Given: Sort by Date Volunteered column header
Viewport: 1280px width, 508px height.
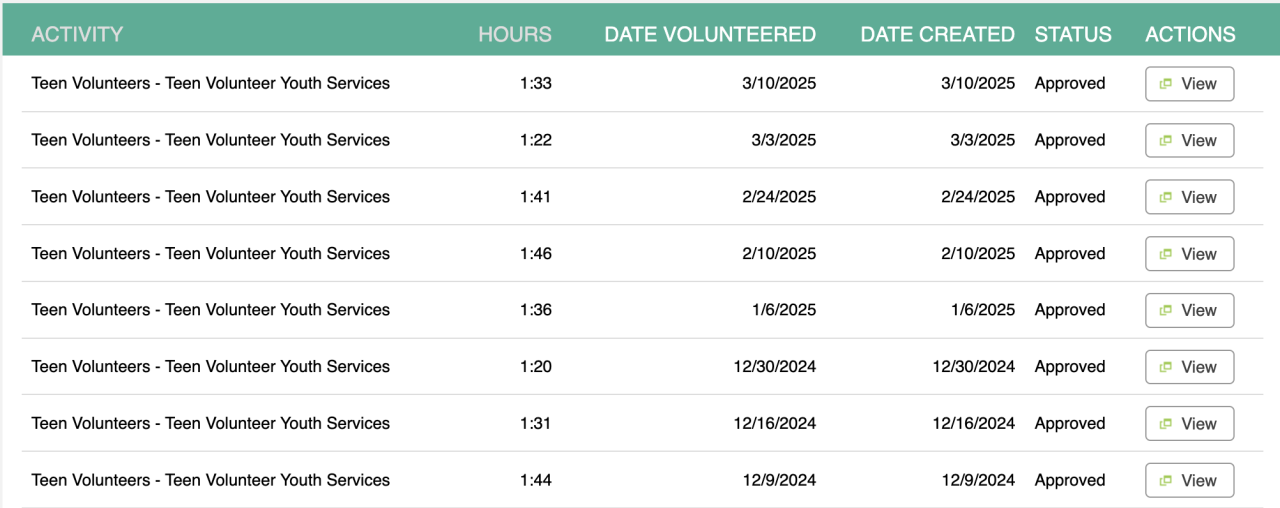Looking at the screenshot, I should tap(710, 34).
